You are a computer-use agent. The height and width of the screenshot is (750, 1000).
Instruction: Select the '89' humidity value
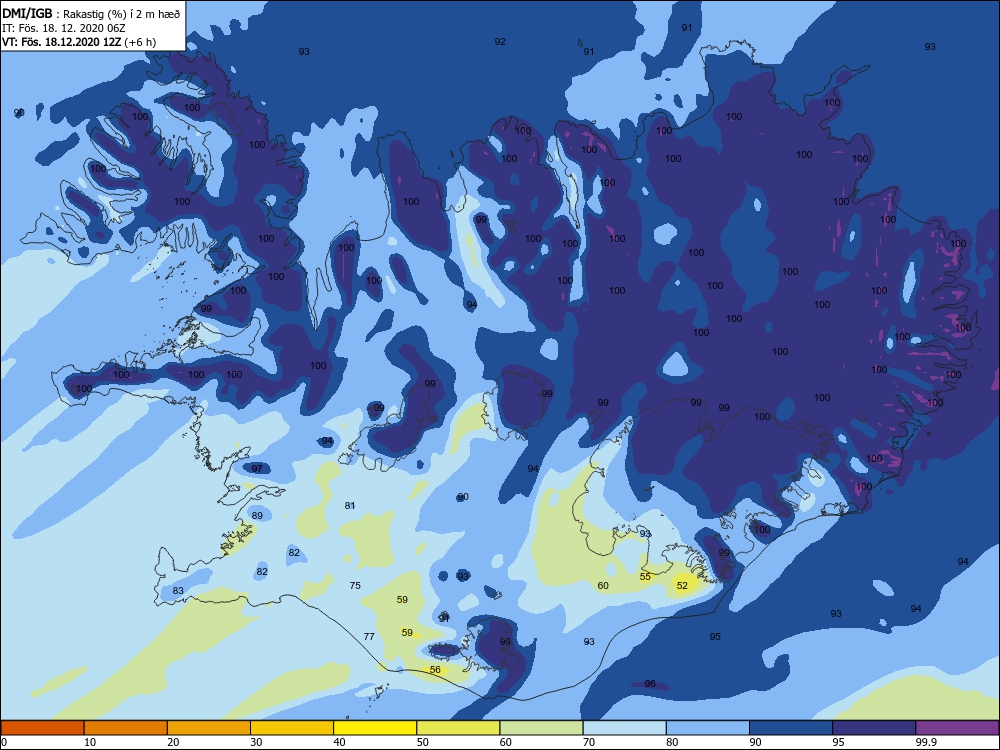257,516
